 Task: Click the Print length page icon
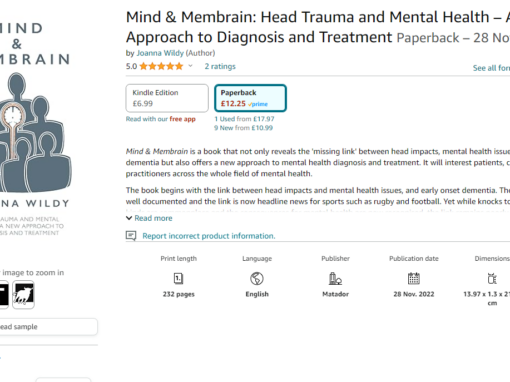click(x=178, y=278)
